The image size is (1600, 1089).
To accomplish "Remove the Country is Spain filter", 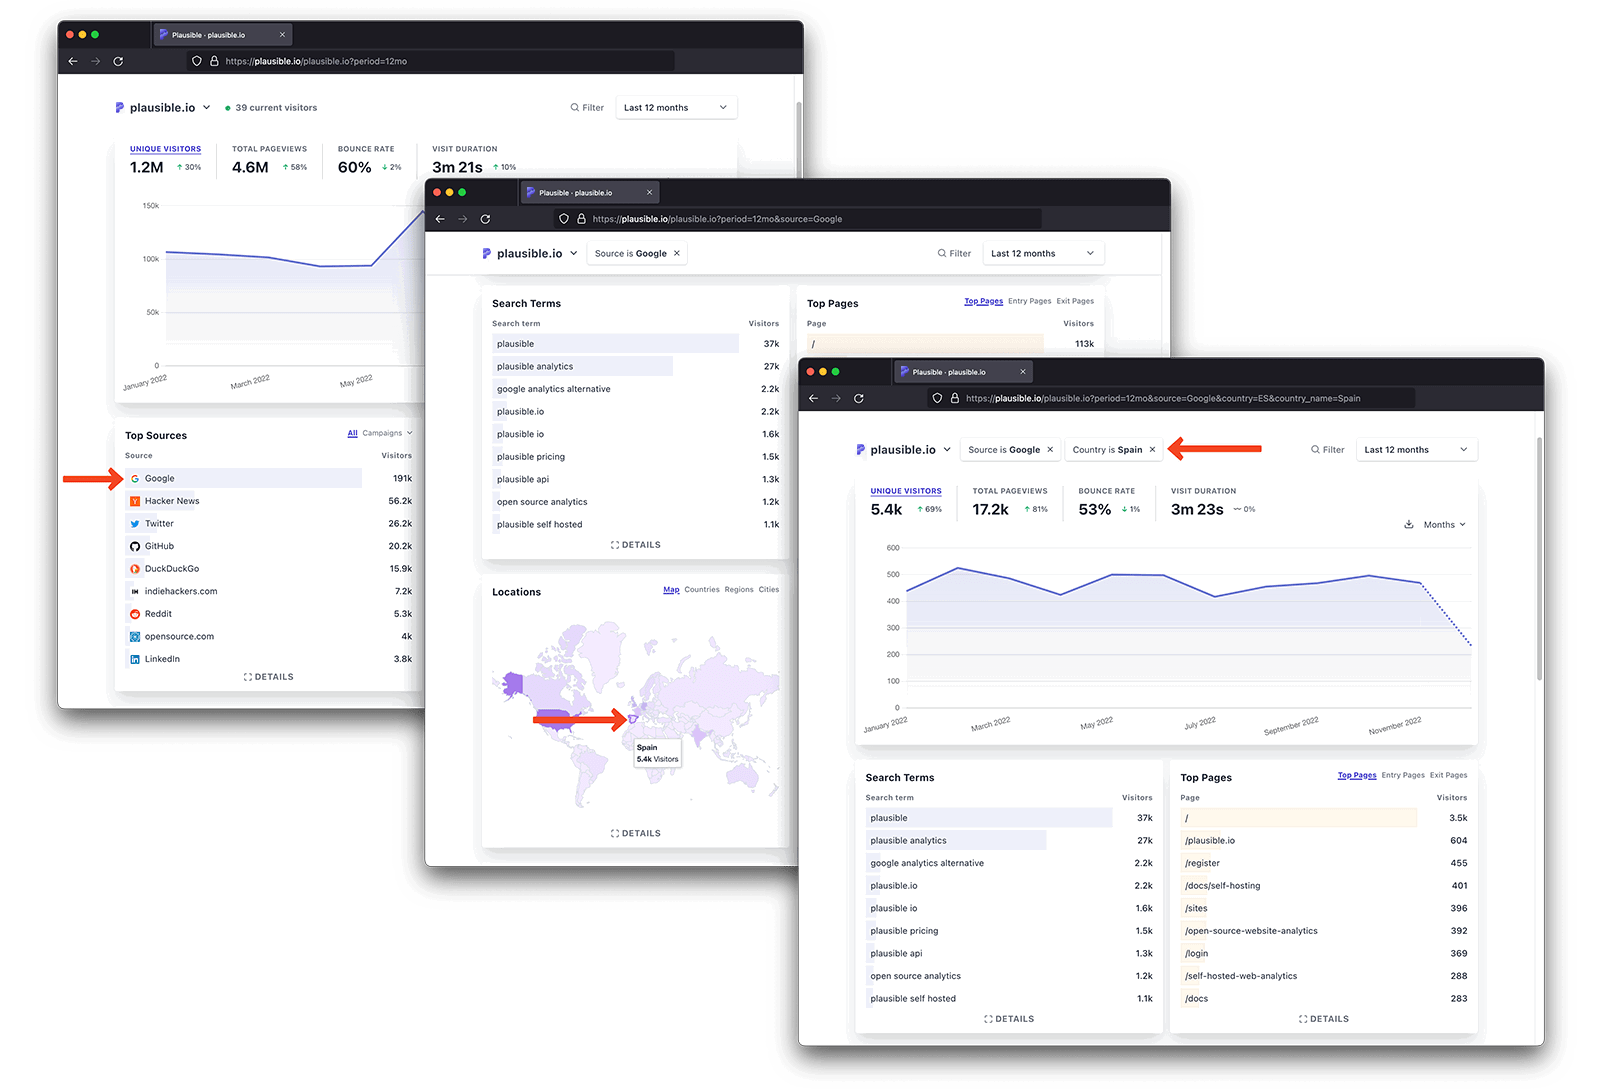I will 1153,449.
